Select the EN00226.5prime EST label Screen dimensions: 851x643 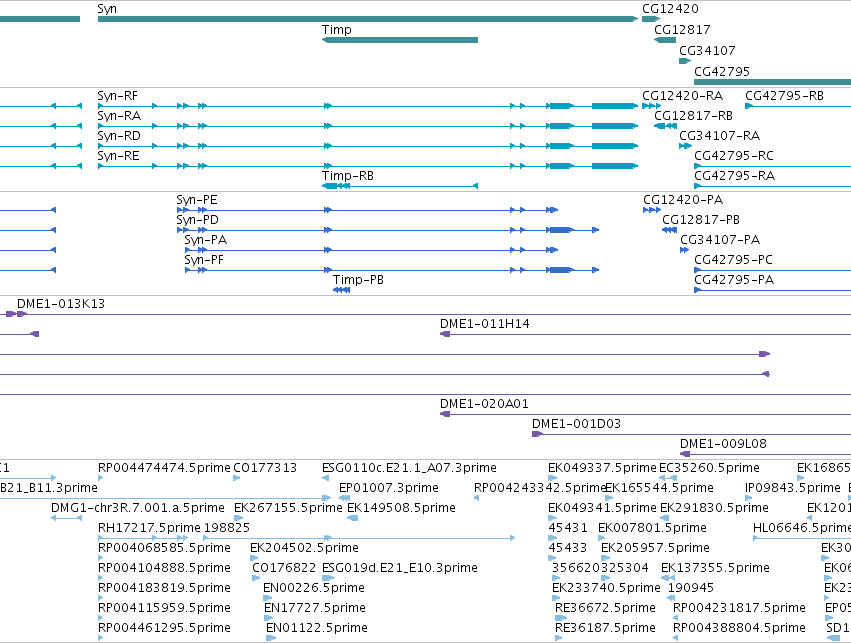[314, 588]
